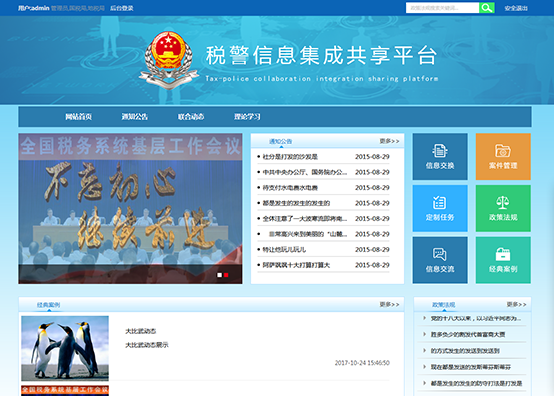Image resolution: width=554 pixels, height=396 pixels.
Task: Click the case summary 大比武动态展示
Action: 147,345
